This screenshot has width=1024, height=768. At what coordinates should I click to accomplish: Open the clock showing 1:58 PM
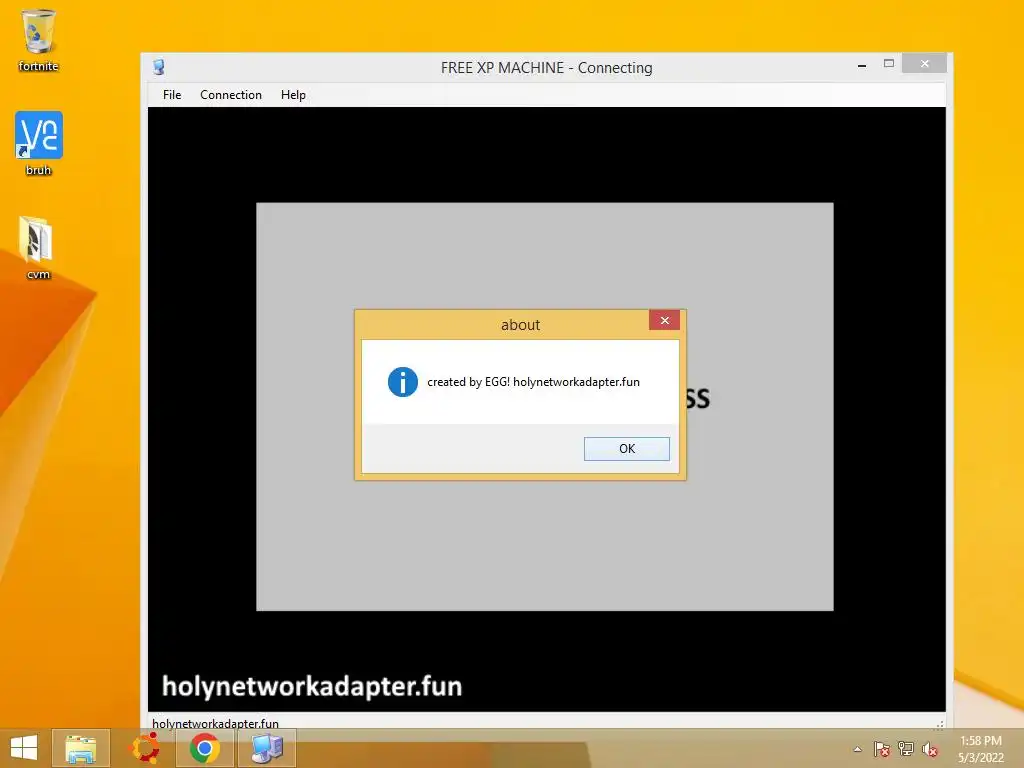(980, 749)
